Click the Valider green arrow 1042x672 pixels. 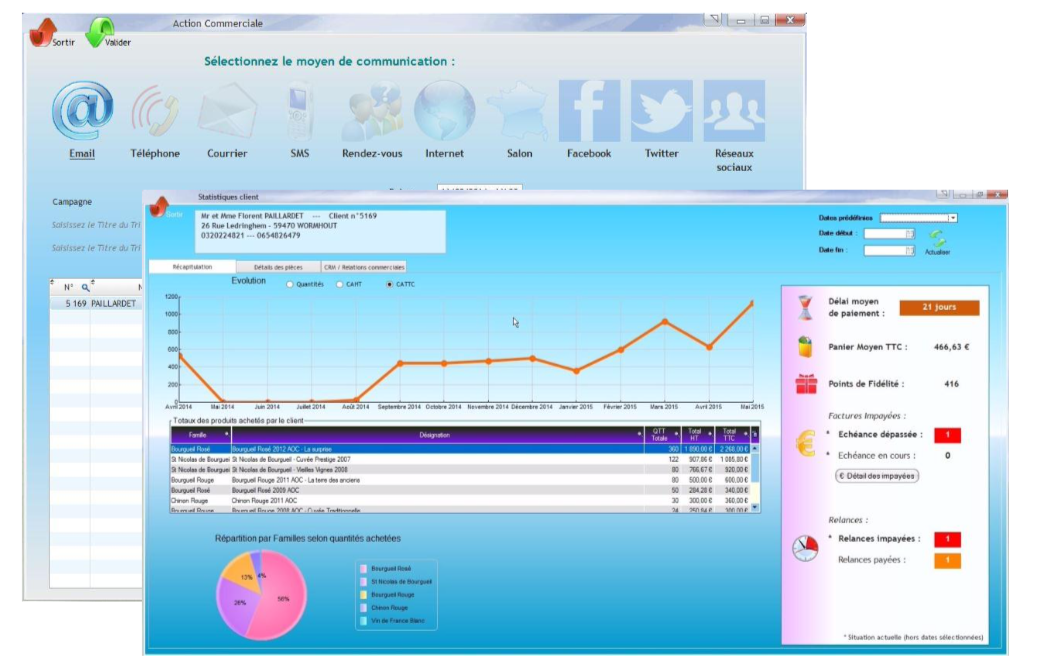tap(103, 32)
